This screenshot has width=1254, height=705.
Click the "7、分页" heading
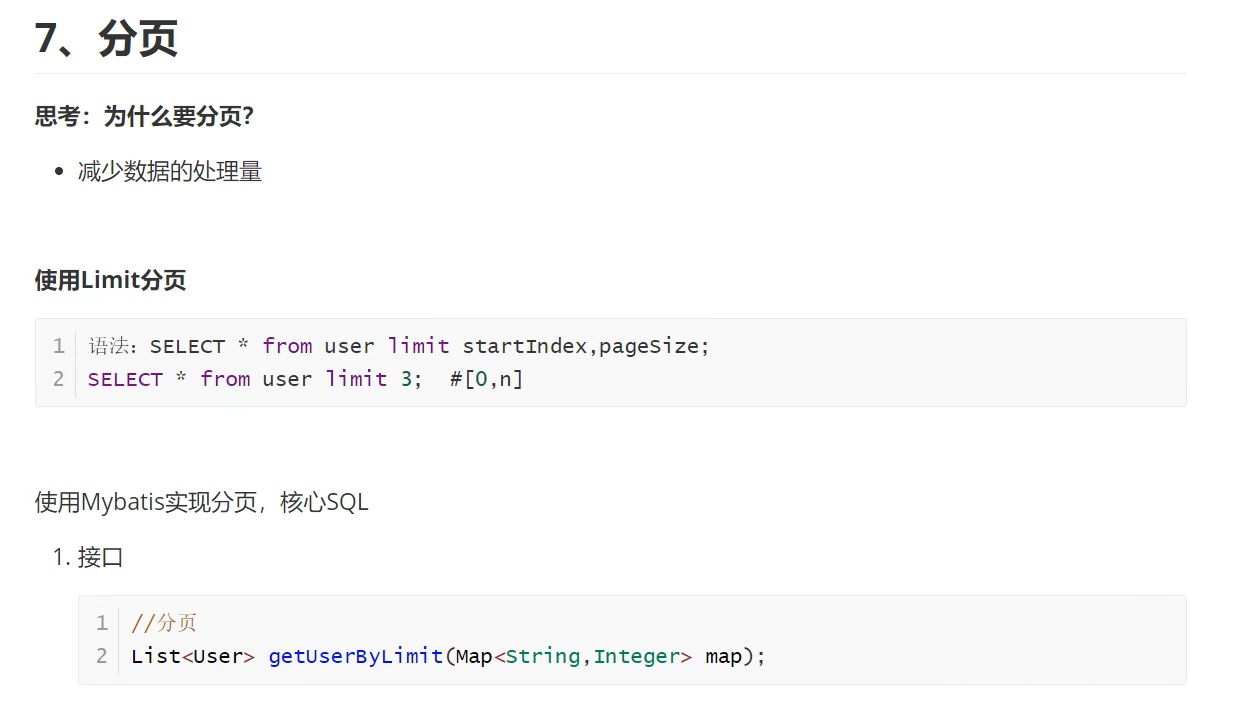click(x=106, y=39)
